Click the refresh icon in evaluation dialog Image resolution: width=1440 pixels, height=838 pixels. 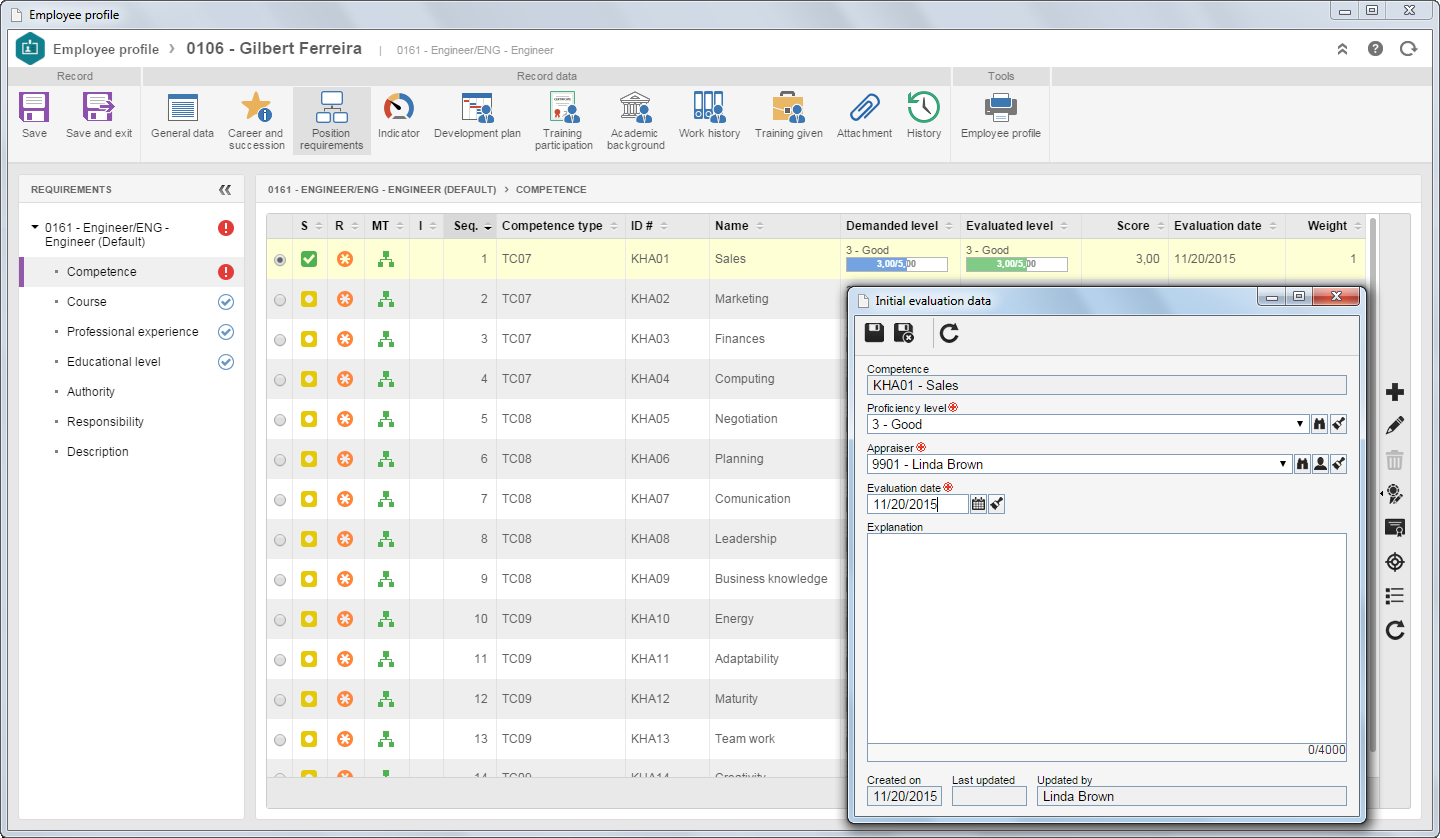(x=949, y=334)
